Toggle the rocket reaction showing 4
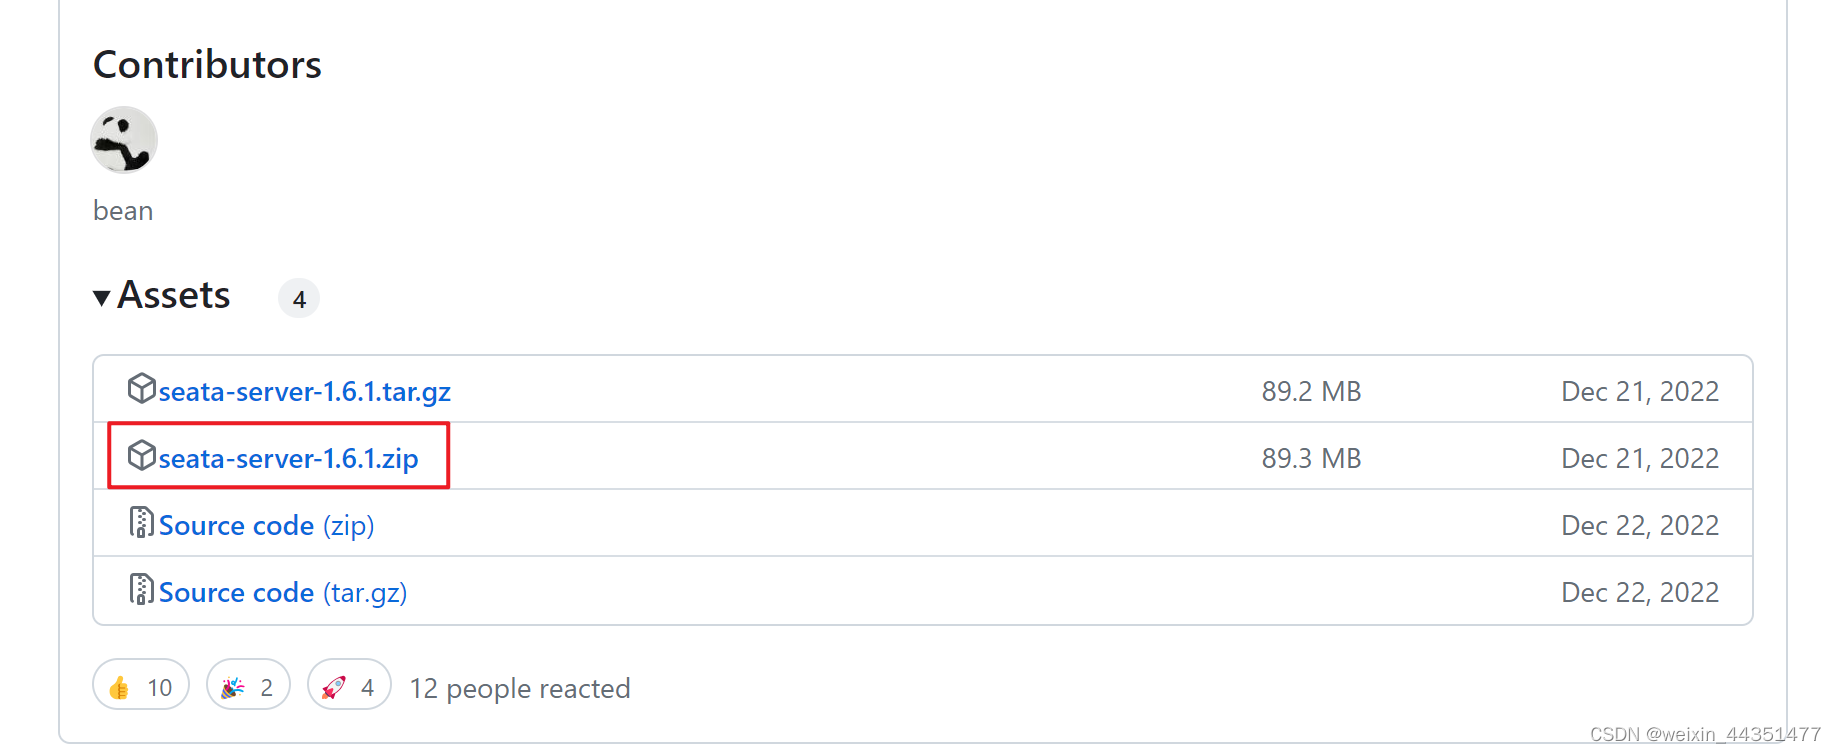 [348, 686]
